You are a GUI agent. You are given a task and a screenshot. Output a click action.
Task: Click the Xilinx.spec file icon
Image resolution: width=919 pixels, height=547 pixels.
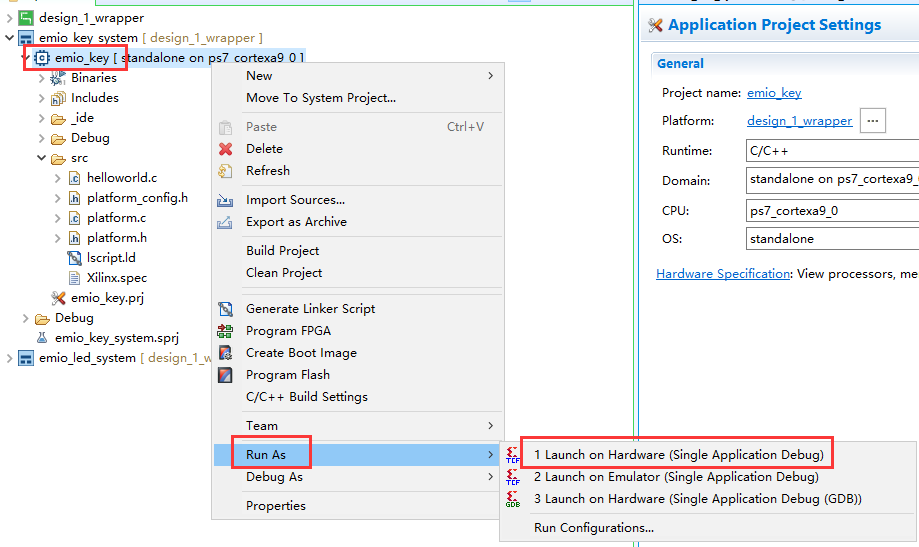click(x=74, y=278)
